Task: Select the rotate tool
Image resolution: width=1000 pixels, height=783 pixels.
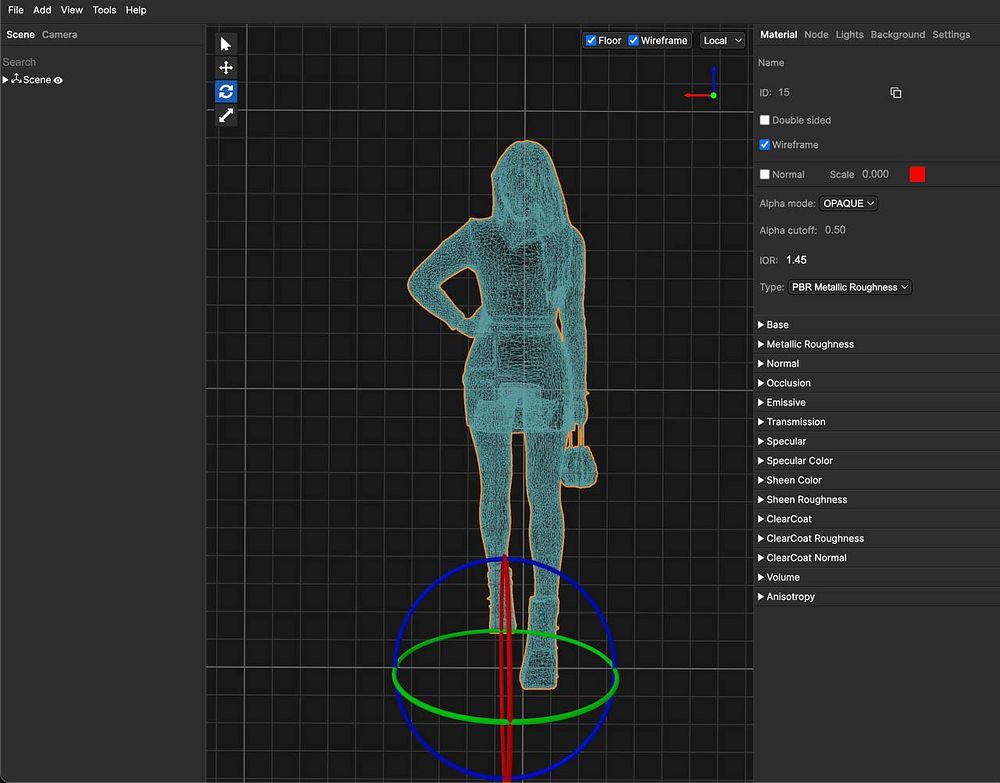Action: [226, 91]
